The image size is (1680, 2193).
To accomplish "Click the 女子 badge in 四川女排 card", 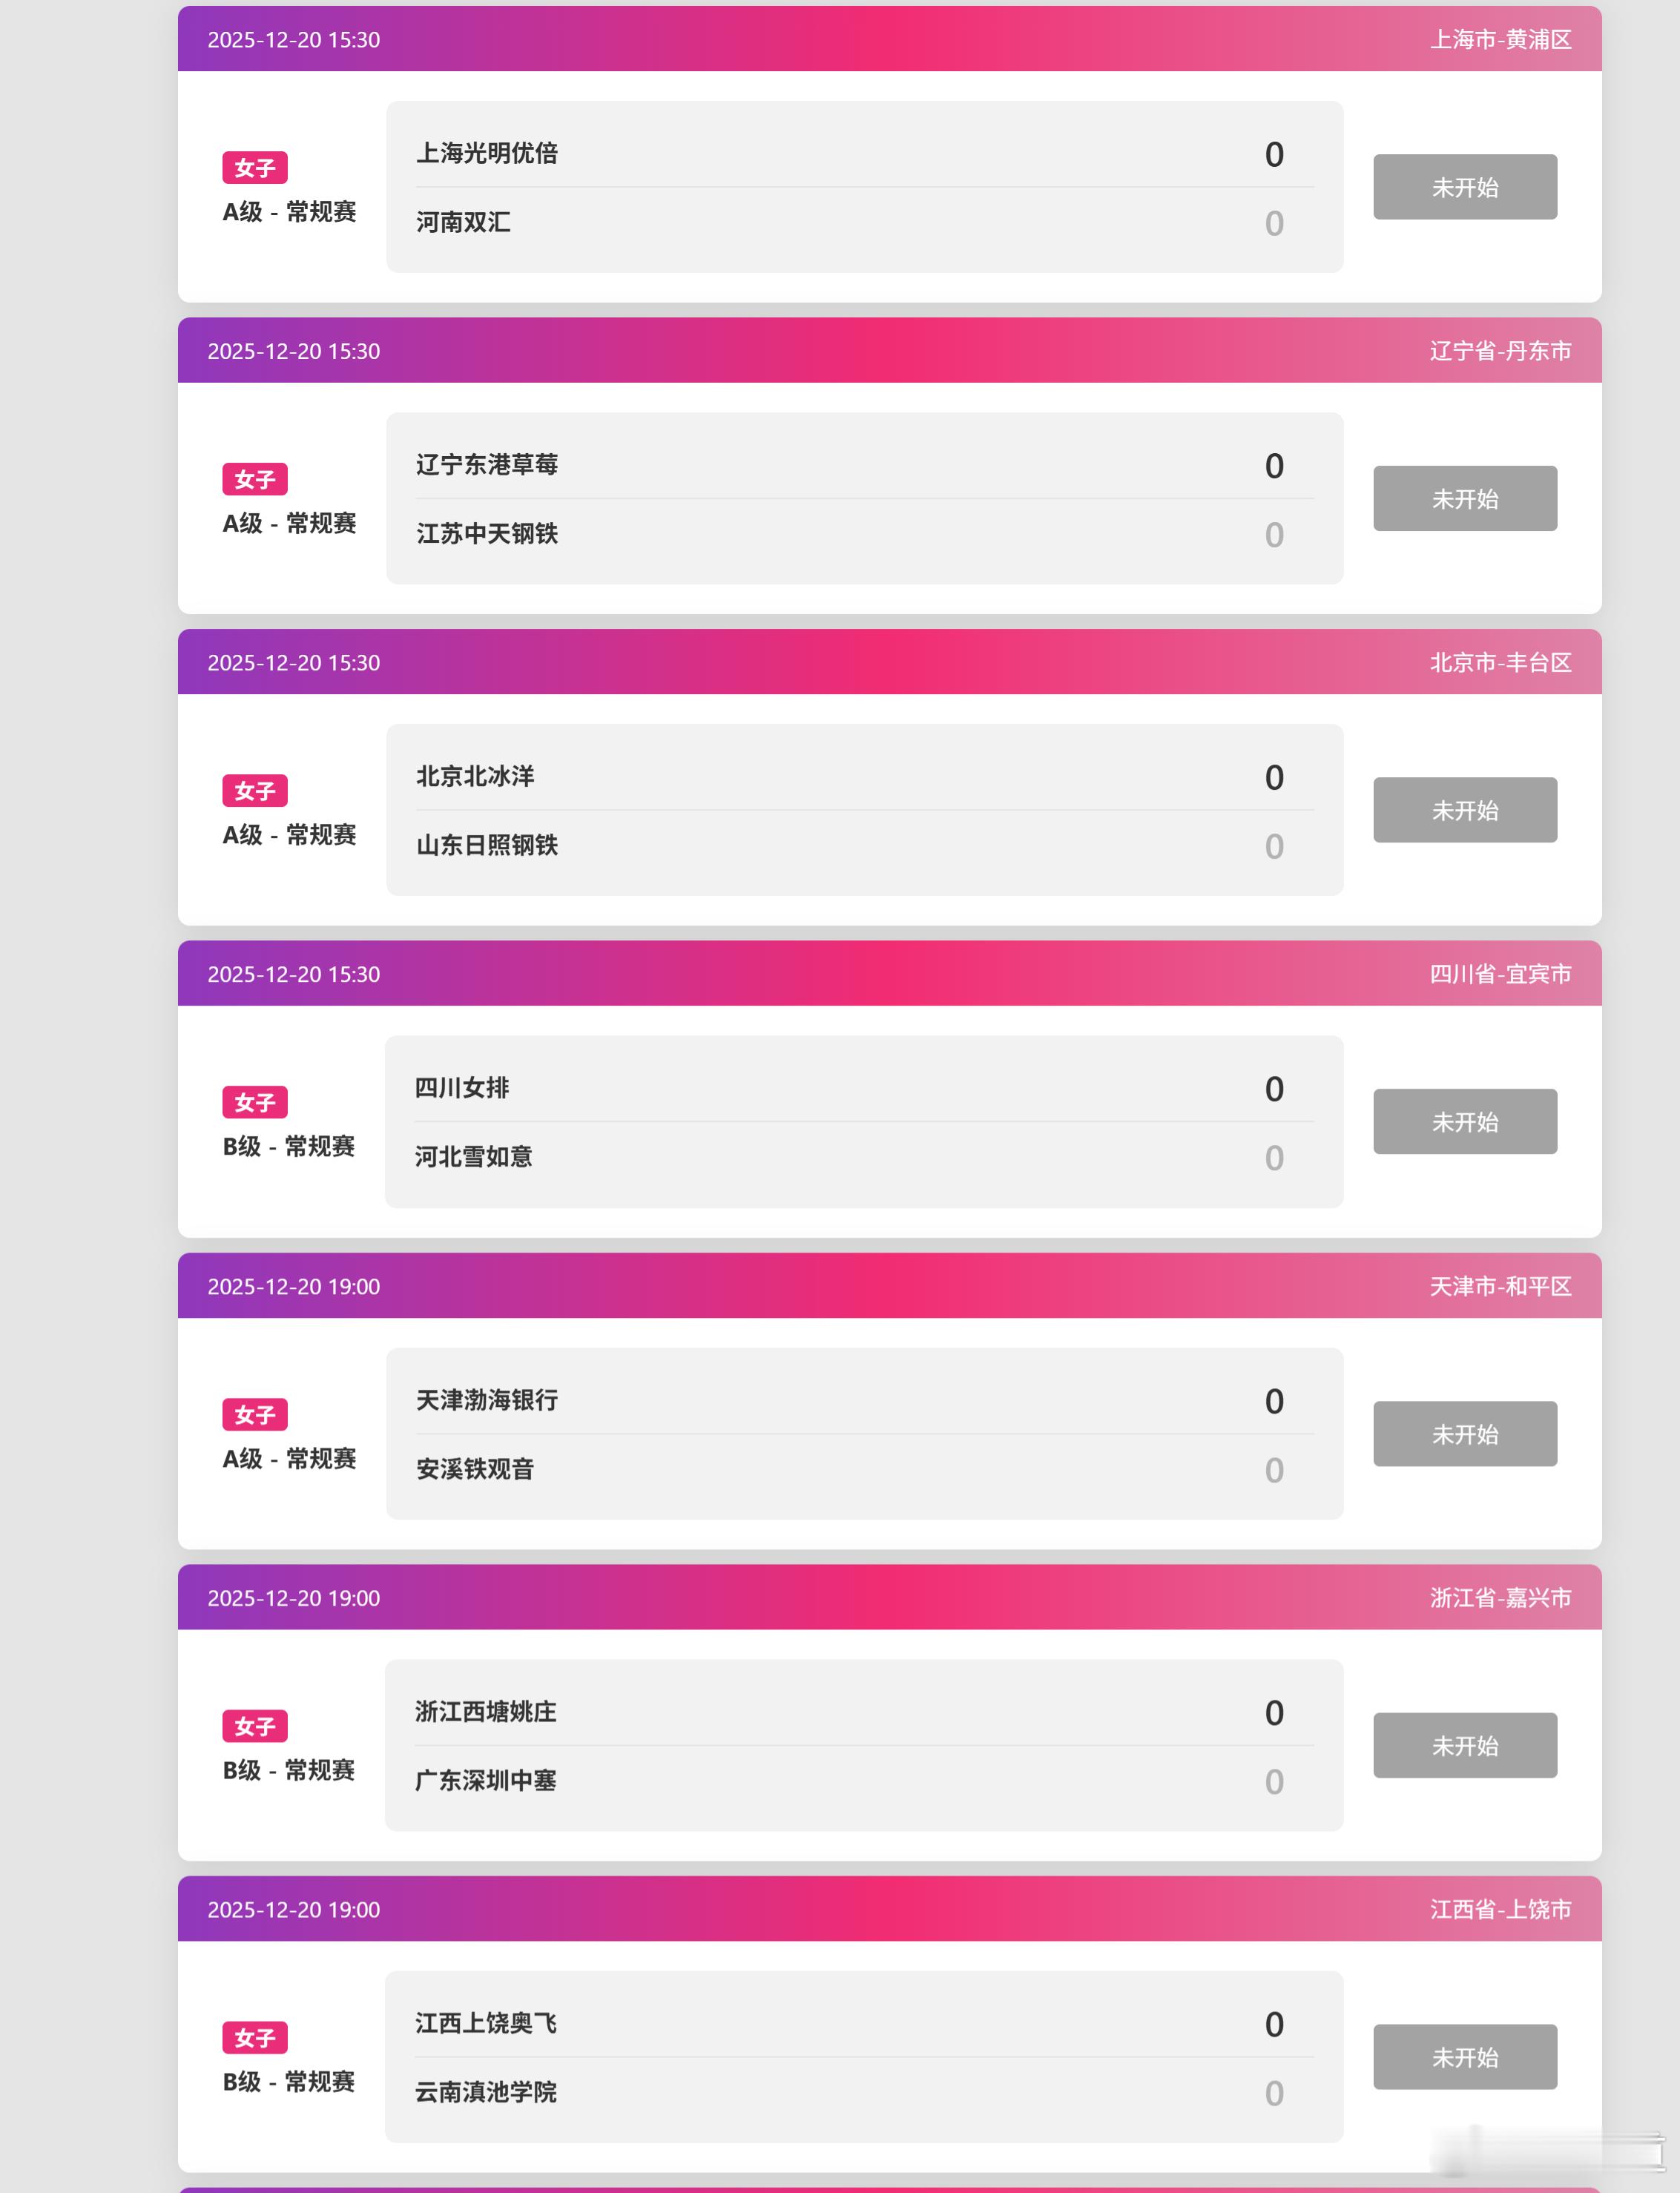I will (254, 1102).
